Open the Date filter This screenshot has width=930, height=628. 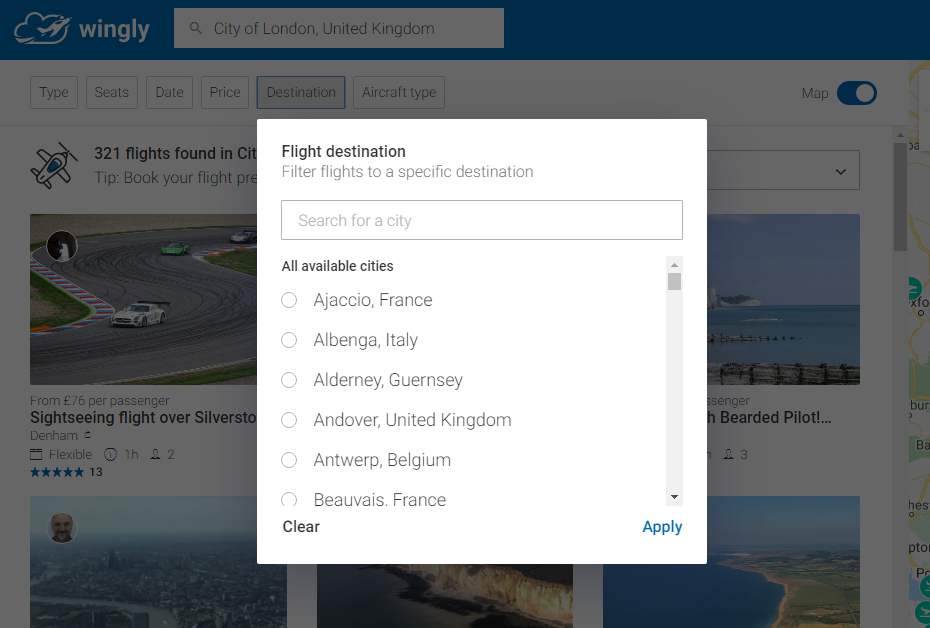click(170, 93)
